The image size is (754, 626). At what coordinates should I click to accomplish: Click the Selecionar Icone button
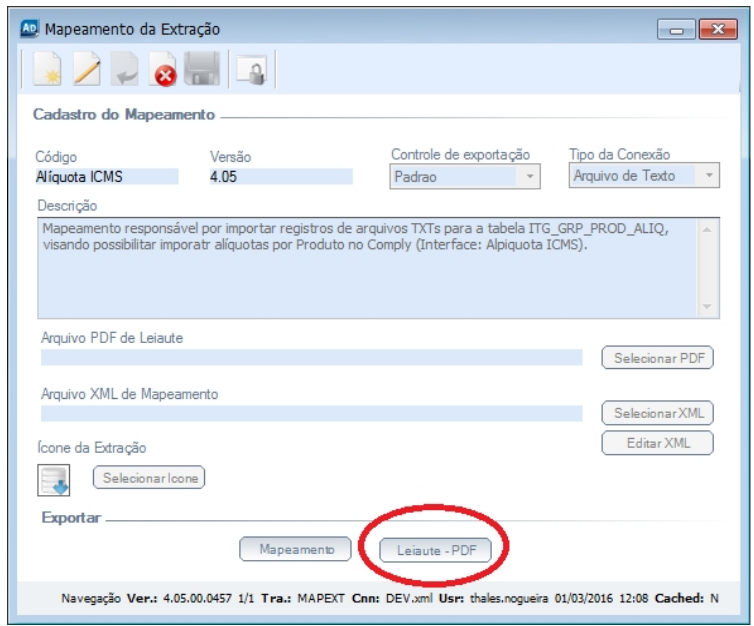[x=149, y=477]
